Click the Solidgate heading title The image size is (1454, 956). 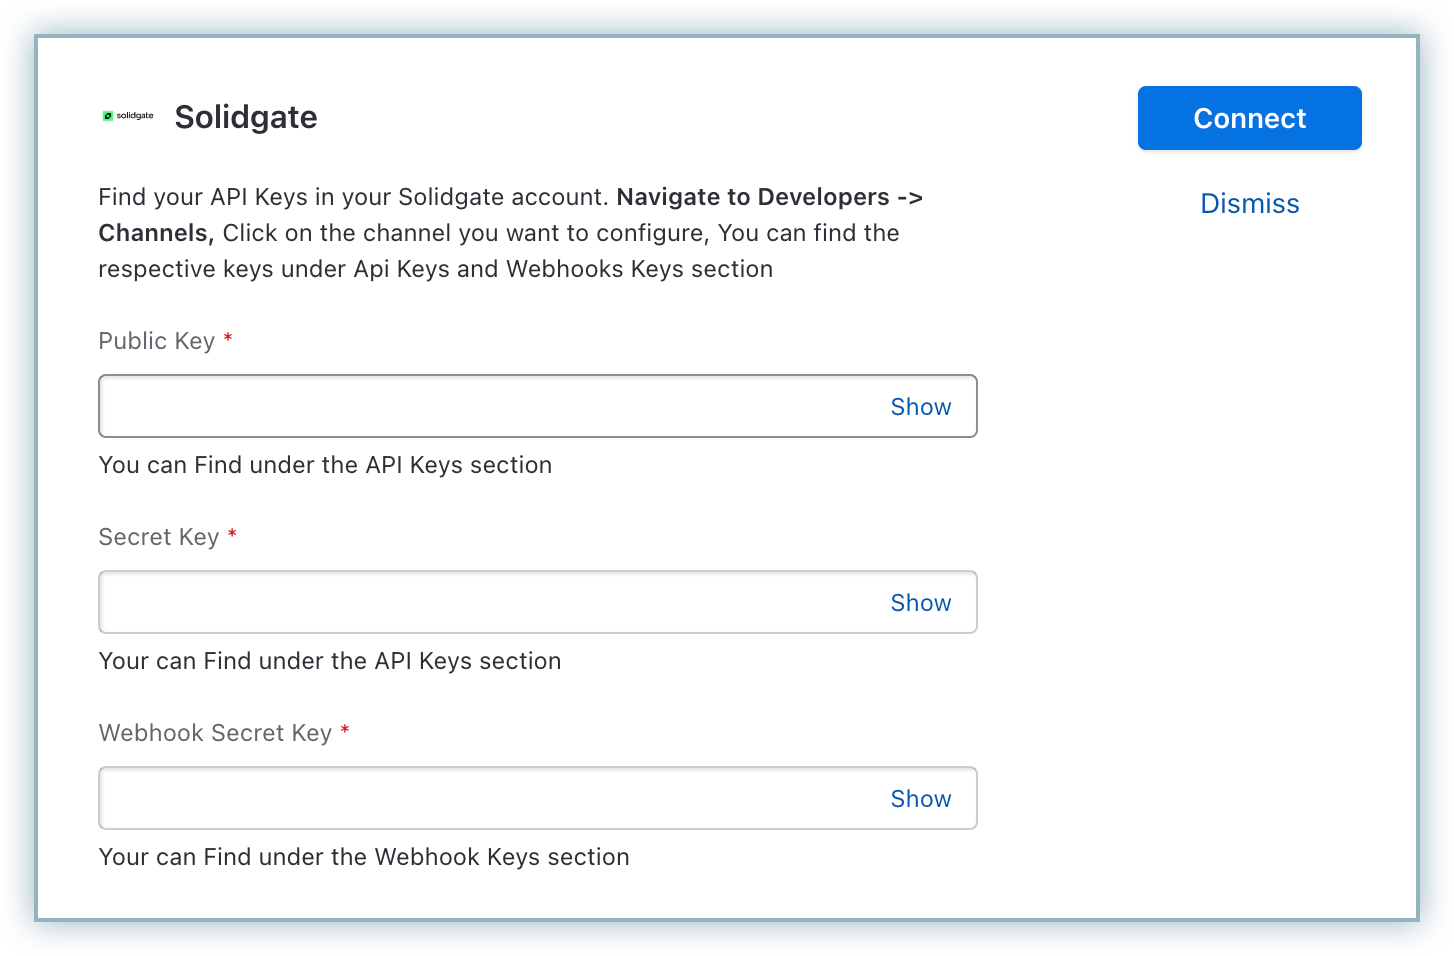(246, 117)
